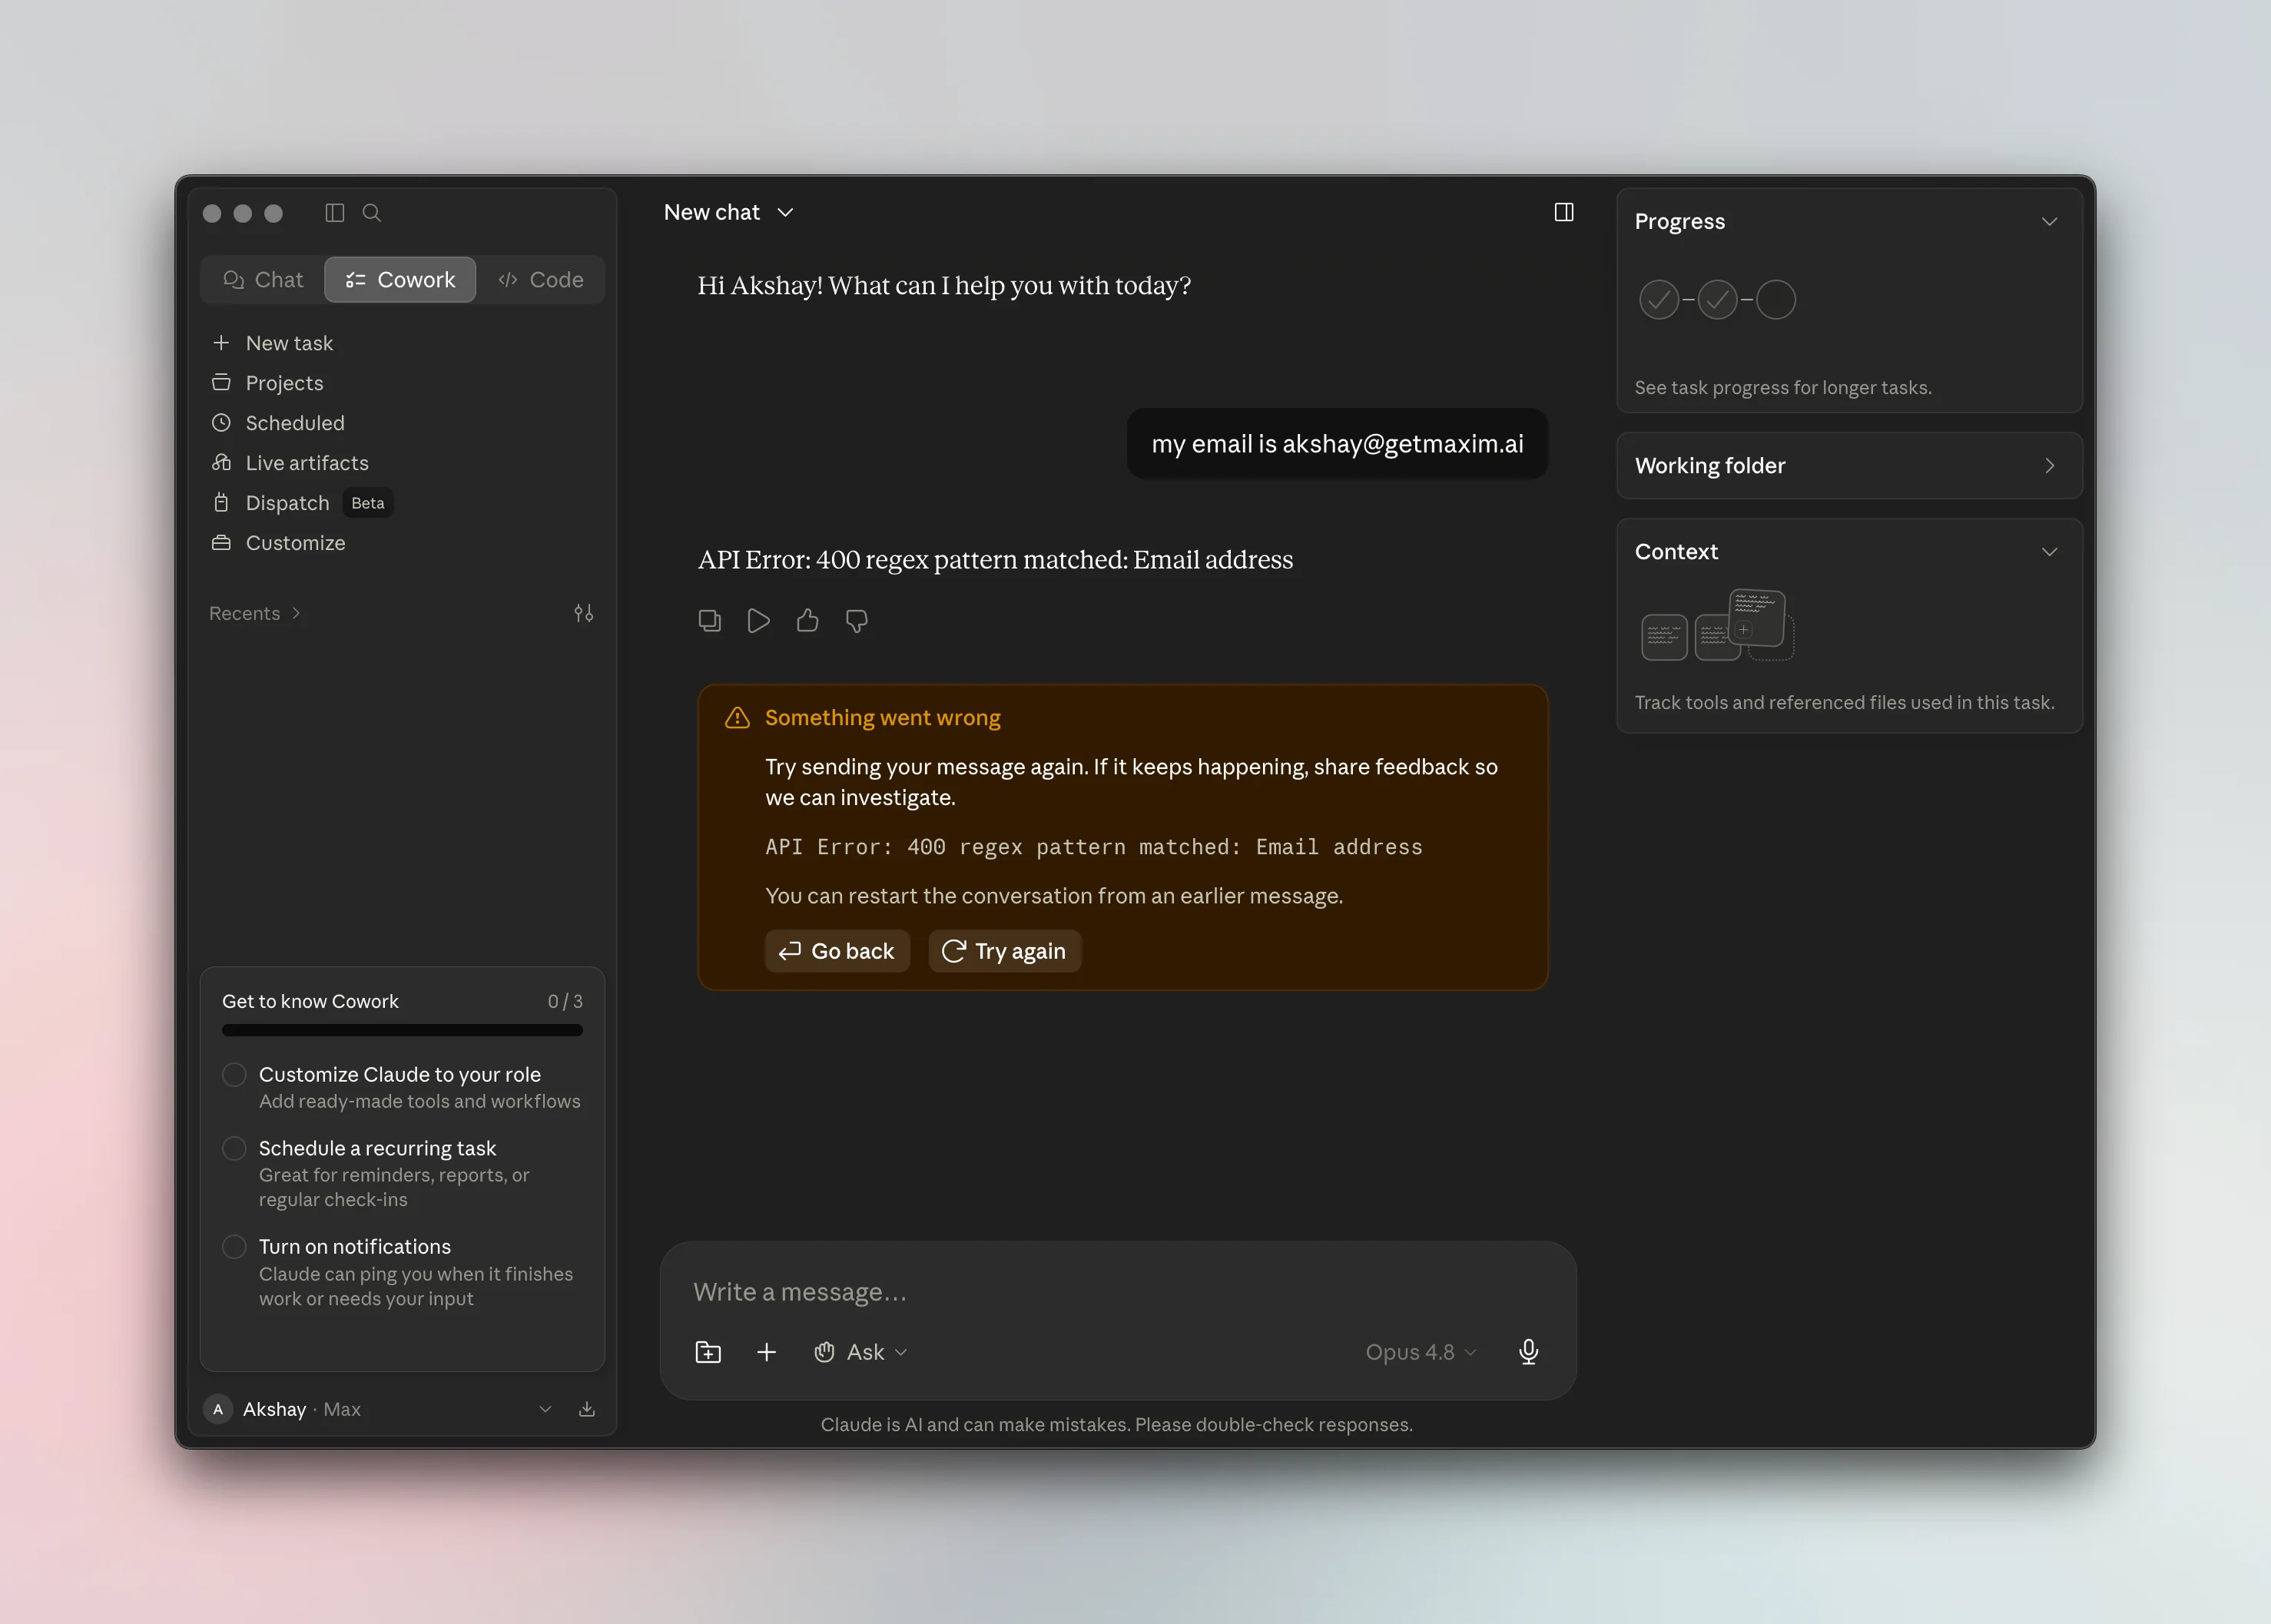Open search with the magnifier icon
This screenshot has width=2271, height=1624.
click(x=372, y=213)
